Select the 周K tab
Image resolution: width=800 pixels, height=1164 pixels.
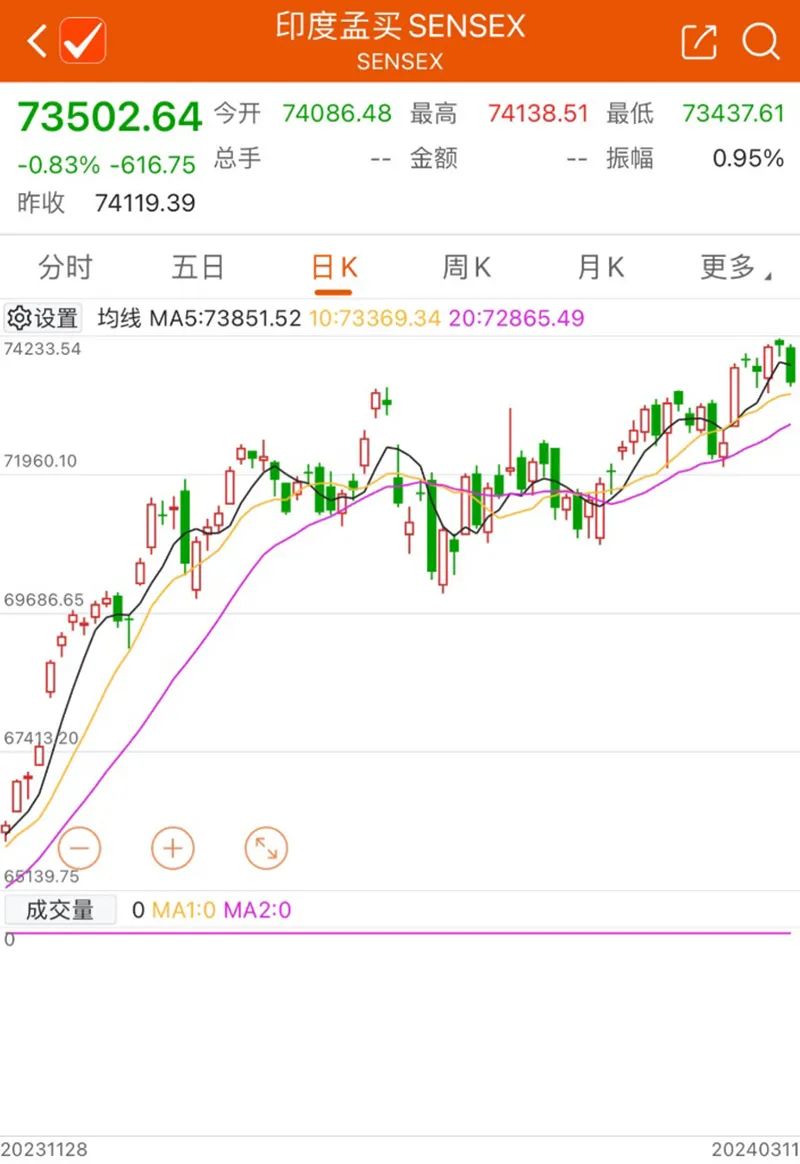coord(466,267)
